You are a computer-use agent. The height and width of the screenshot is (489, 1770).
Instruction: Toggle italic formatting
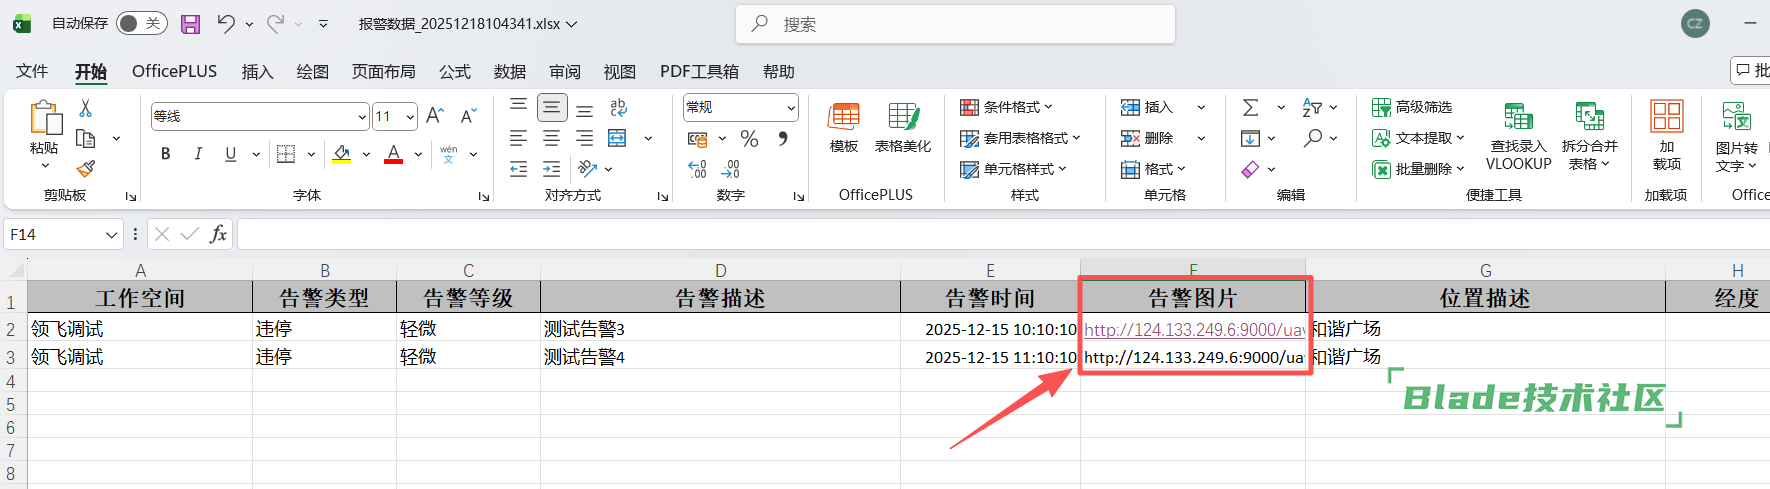(198, 154)
